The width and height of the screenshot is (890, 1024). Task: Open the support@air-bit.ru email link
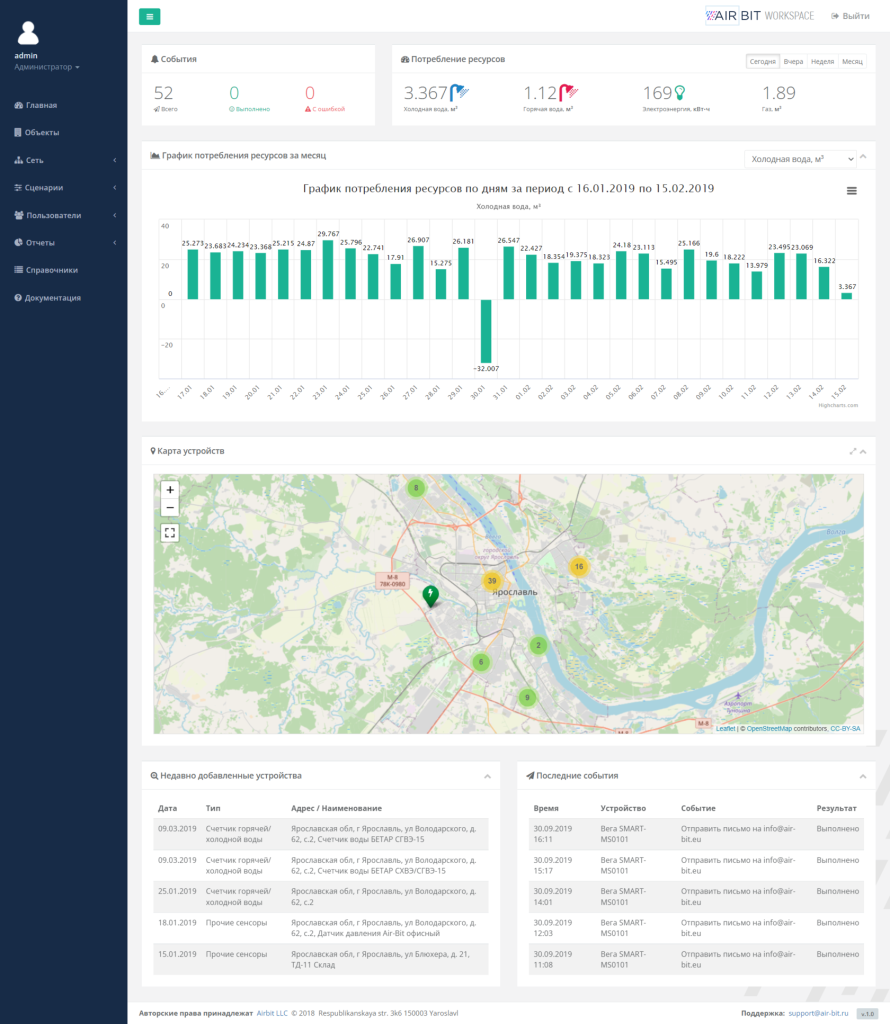pos(816,1013)
